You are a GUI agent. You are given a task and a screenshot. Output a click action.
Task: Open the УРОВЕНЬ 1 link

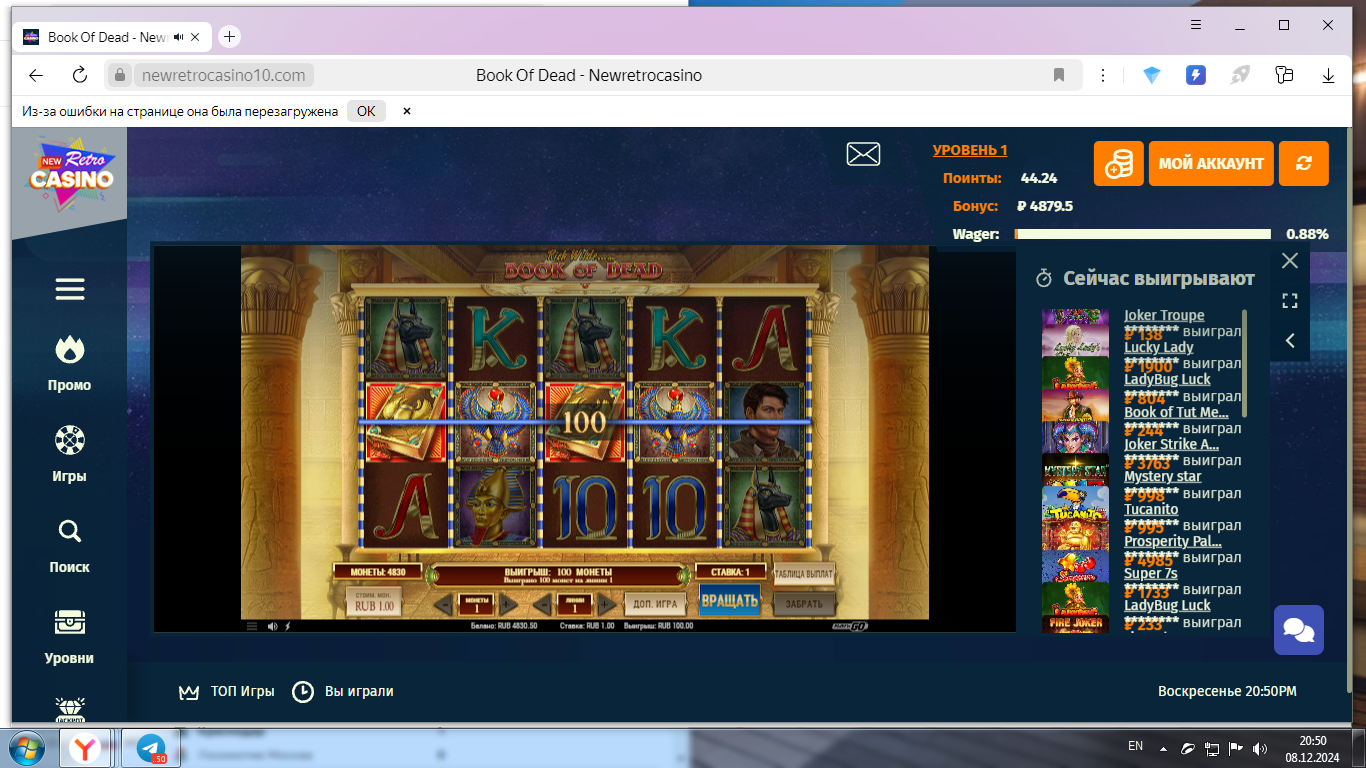tap(970, 150)
